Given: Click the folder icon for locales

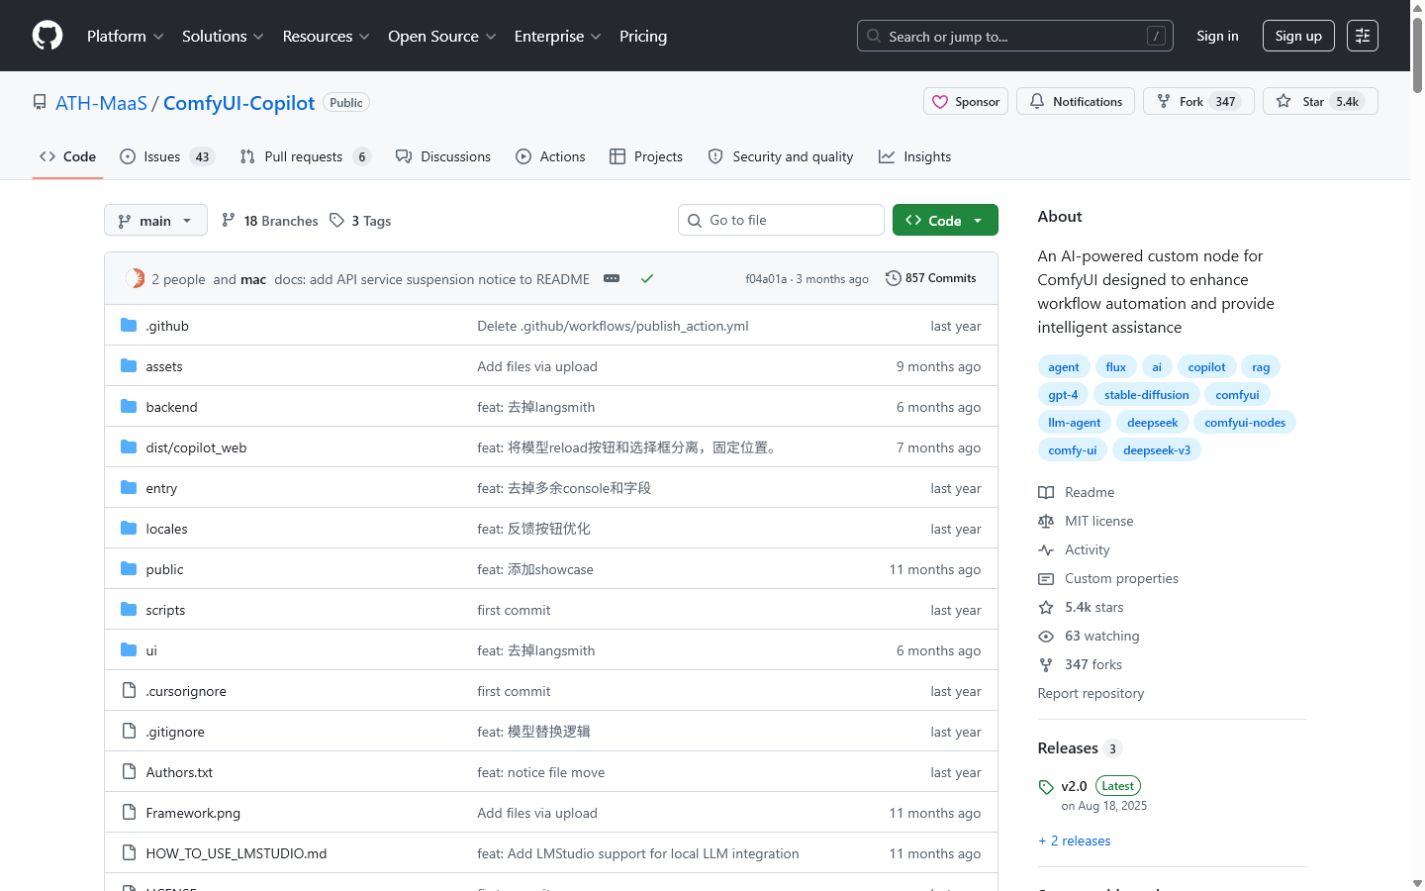Looking at the screenshot, I should [x=128, y=528].
